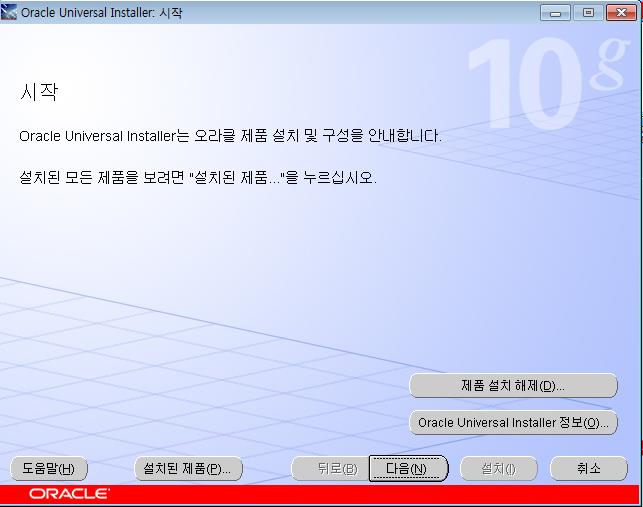Click the 시작 heading text
Viewport: 643px width, 507px height.
(x=39, y=91)
